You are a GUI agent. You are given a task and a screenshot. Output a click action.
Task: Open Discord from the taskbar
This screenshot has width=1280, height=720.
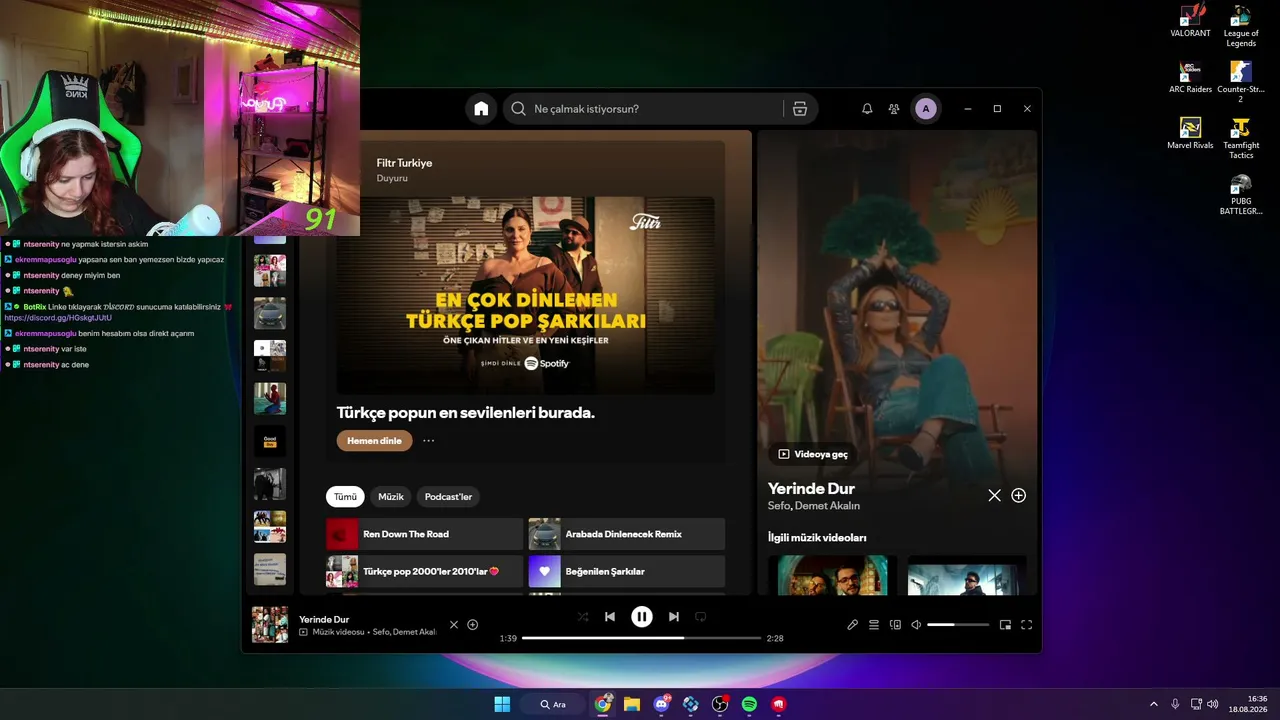click(661, 704)
